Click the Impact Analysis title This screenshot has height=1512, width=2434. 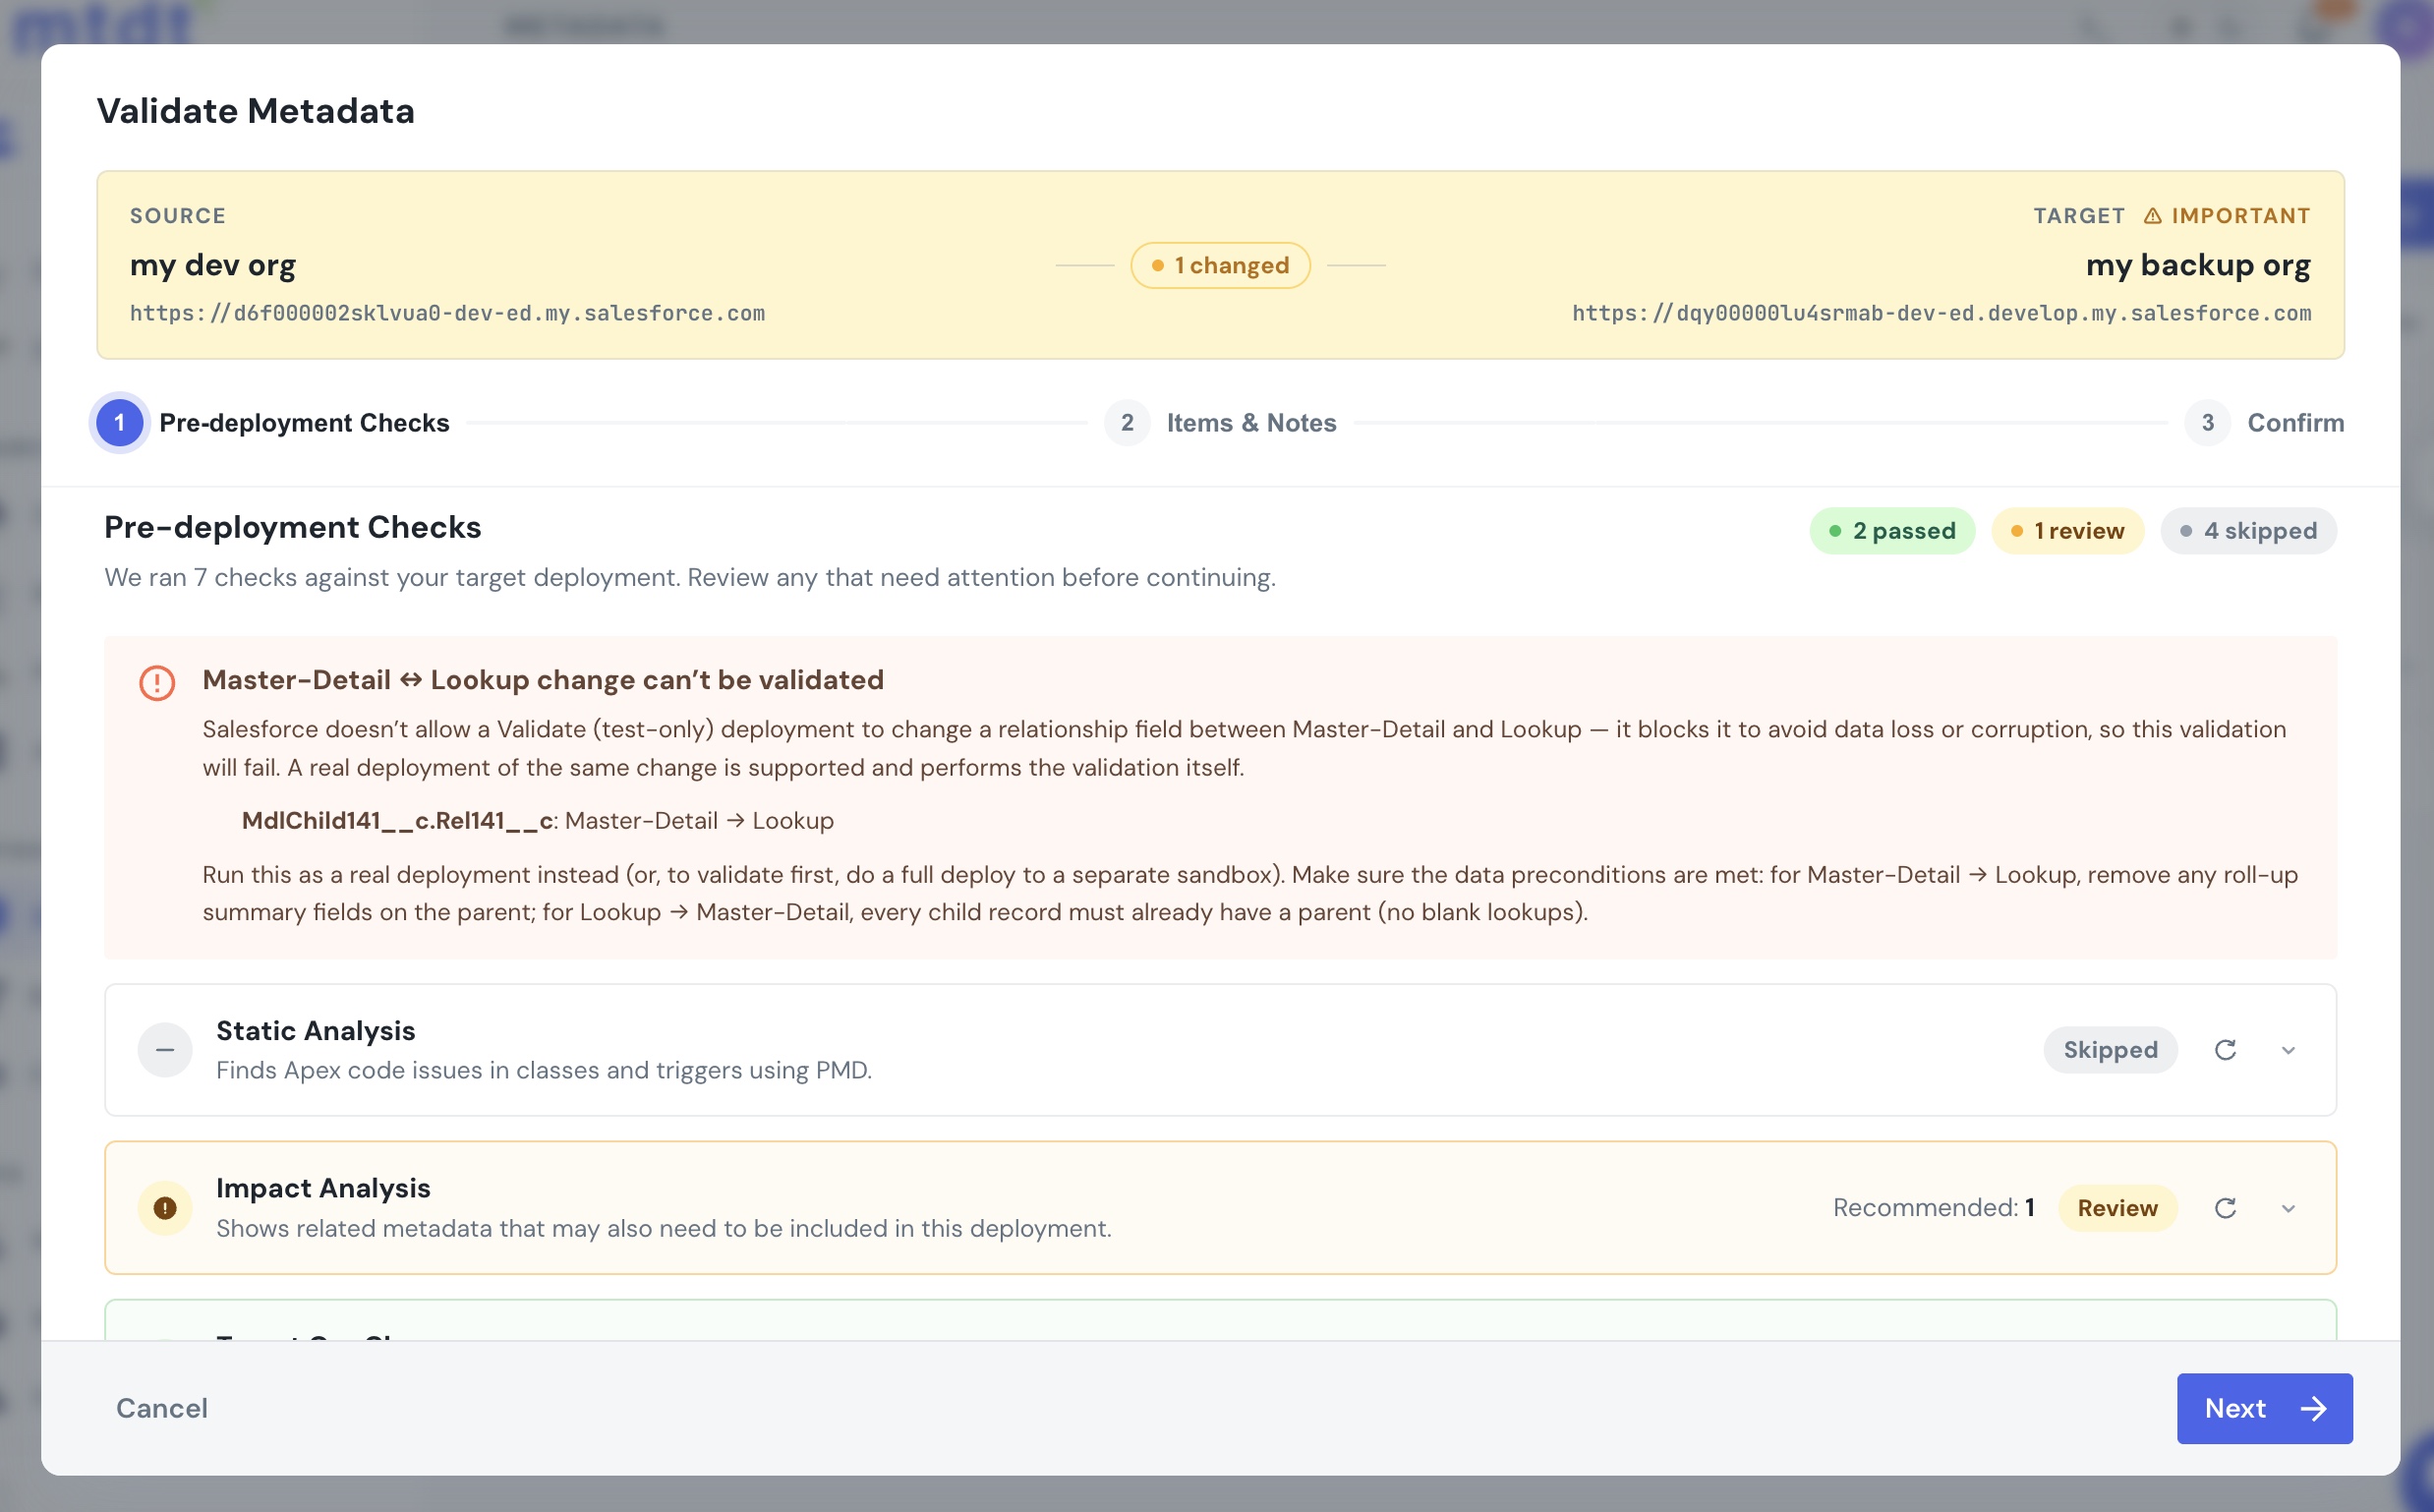pos(323,1188)
